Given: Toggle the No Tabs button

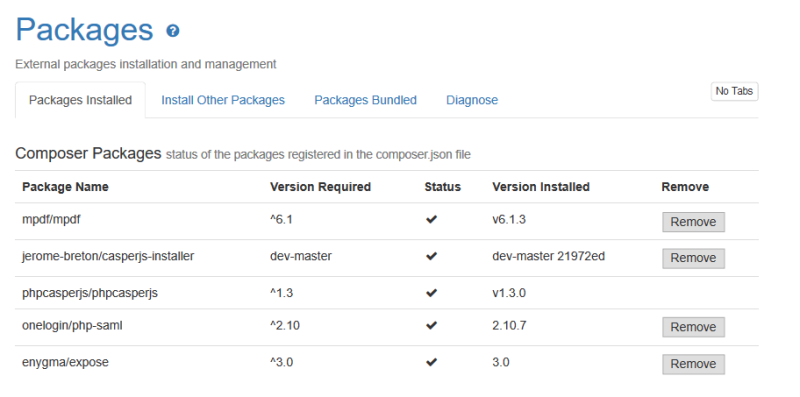Looking at the screenshot, I should (734, 91).
